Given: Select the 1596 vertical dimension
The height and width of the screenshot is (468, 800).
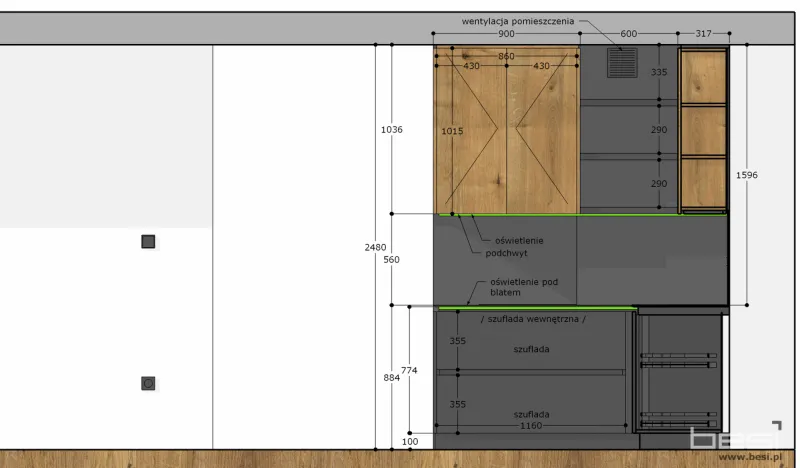Looking at the screenshot, I should tap(746, 175).
